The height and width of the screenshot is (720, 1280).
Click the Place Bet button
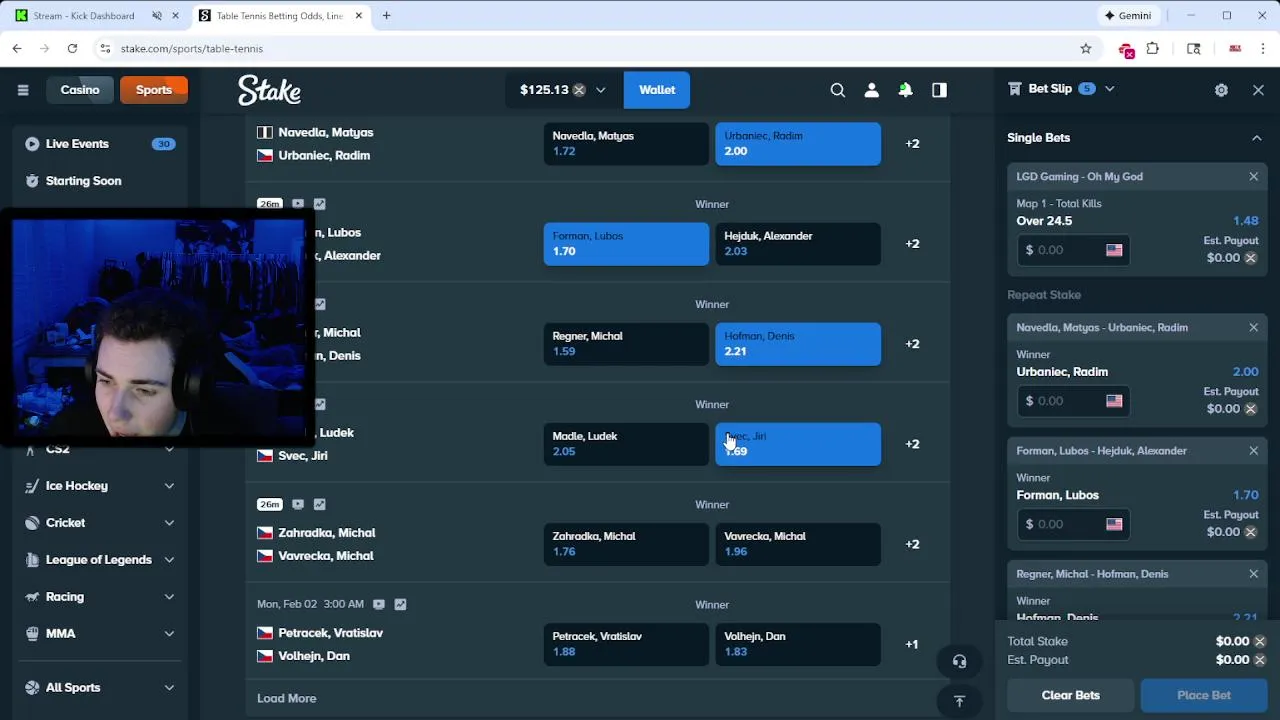click(1204, 695)
